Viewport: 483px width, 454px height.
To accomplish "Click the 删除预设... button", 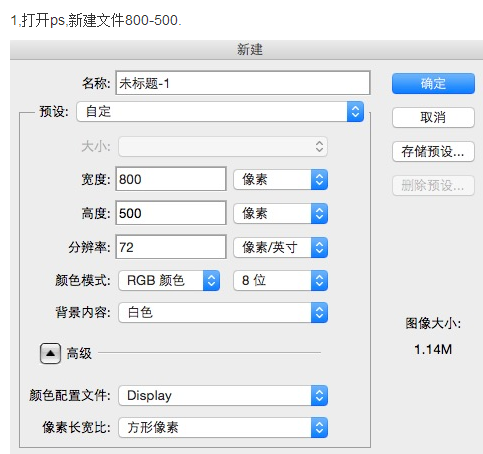I will (x=433, y=185).
